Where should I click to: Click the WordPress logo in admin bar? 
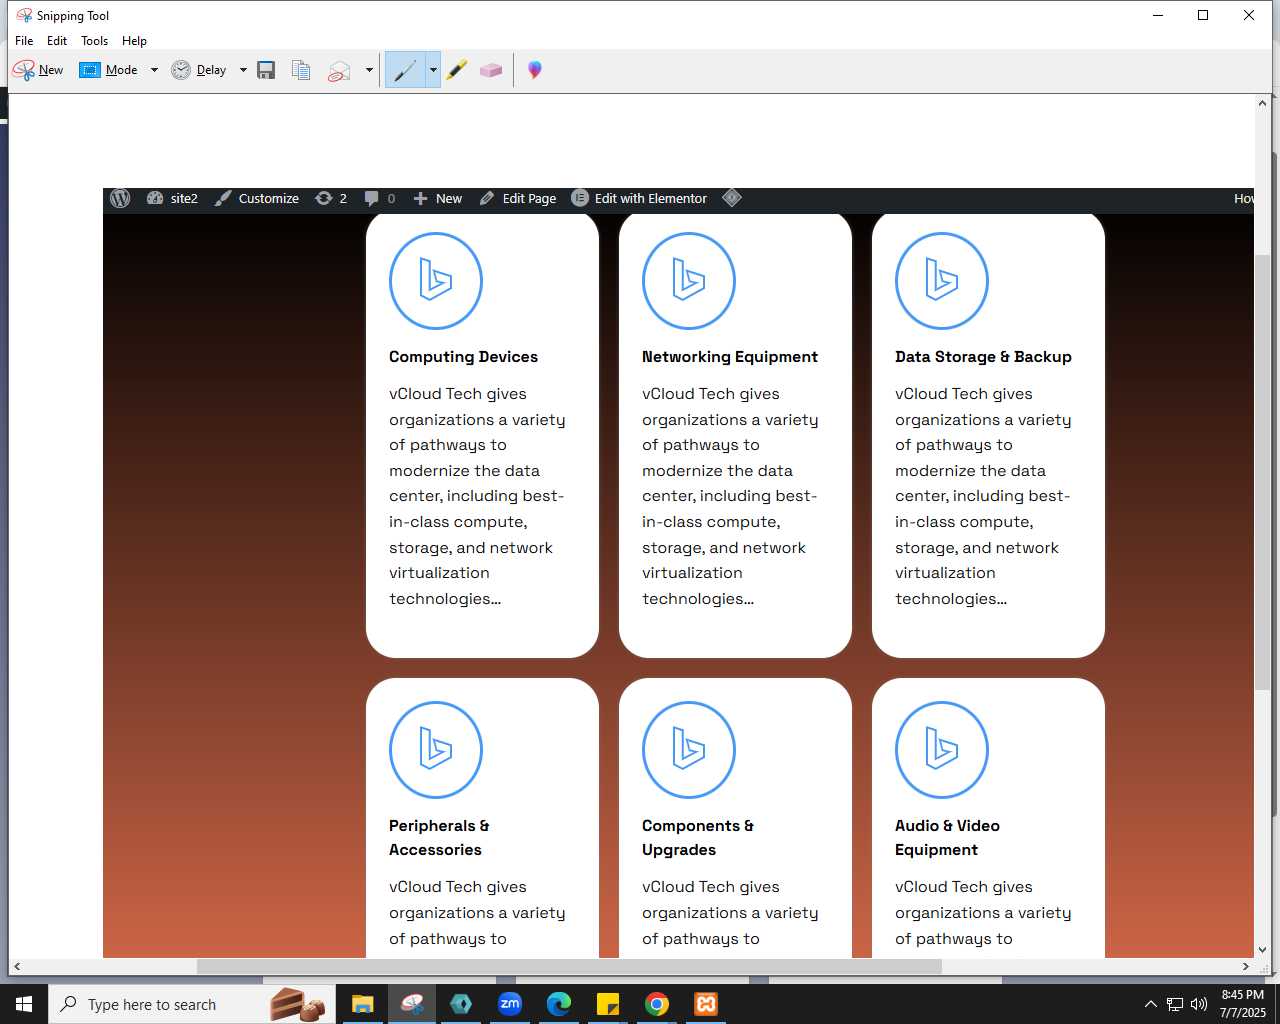pyautogui.click(x=120, y=198)
